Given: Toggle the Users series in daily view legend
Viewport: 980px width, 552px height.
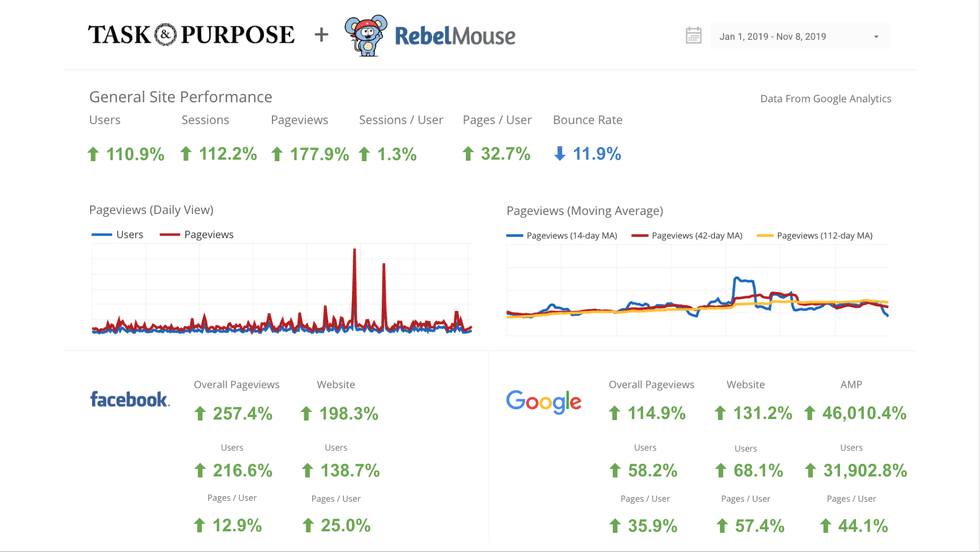Looking at the screenshot, I should [x=117, y=235].
